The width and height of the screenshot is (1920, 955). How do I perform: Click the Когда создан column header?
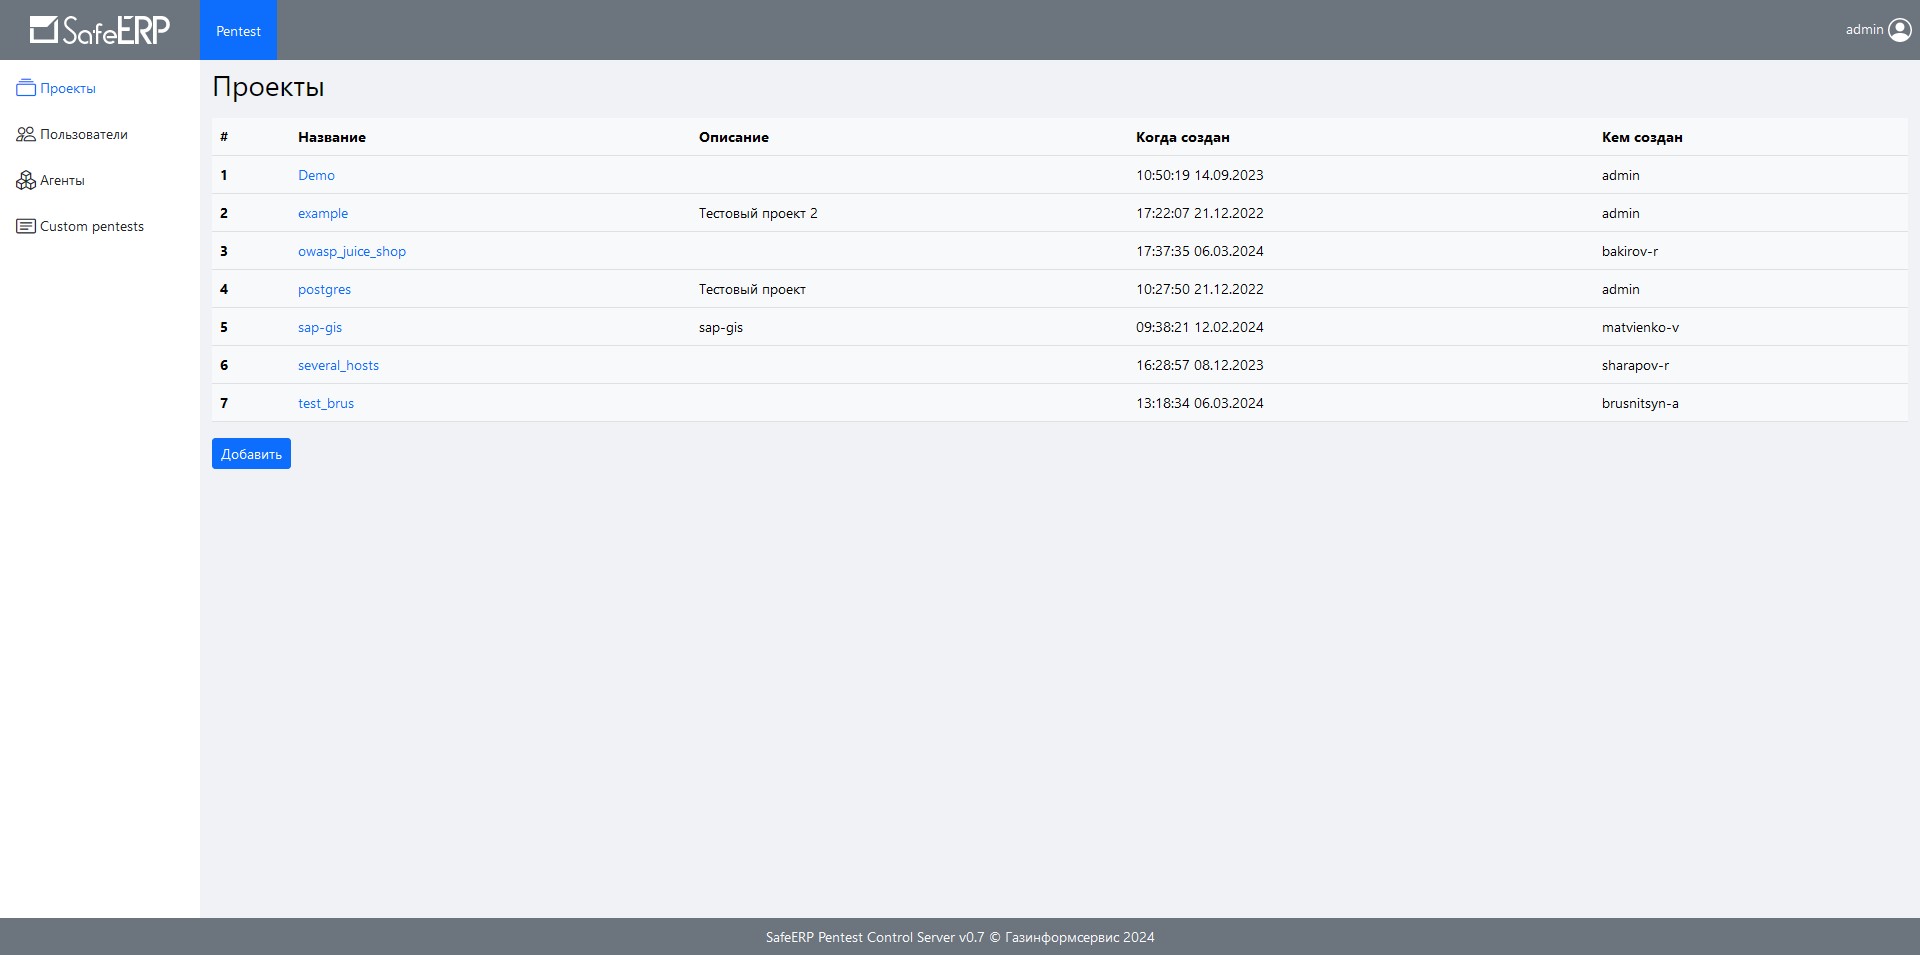click(1183, 137)
